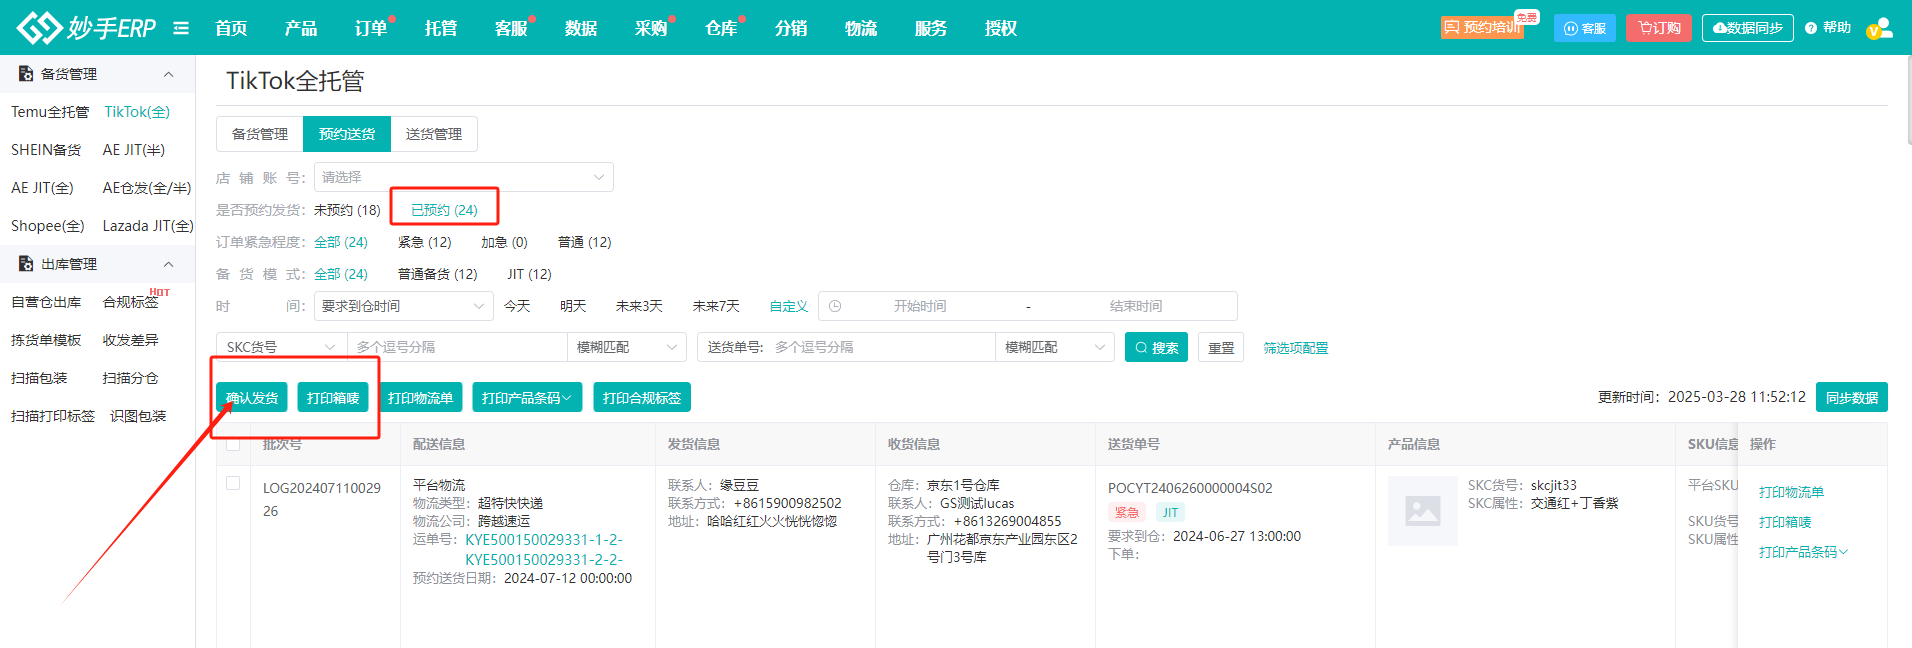The width and height of the screenshot is (1912, 648).
Task: Open the 订单 top menu
Action: (x=371, y=28)
